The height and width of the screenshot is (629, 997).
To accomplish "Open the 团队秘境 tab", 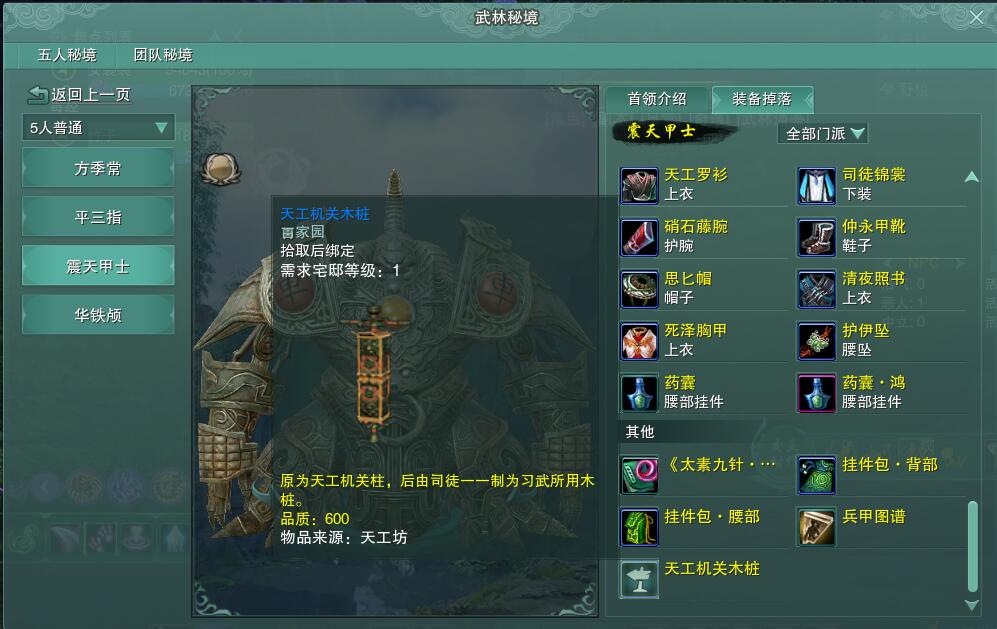I will [163, 55].
